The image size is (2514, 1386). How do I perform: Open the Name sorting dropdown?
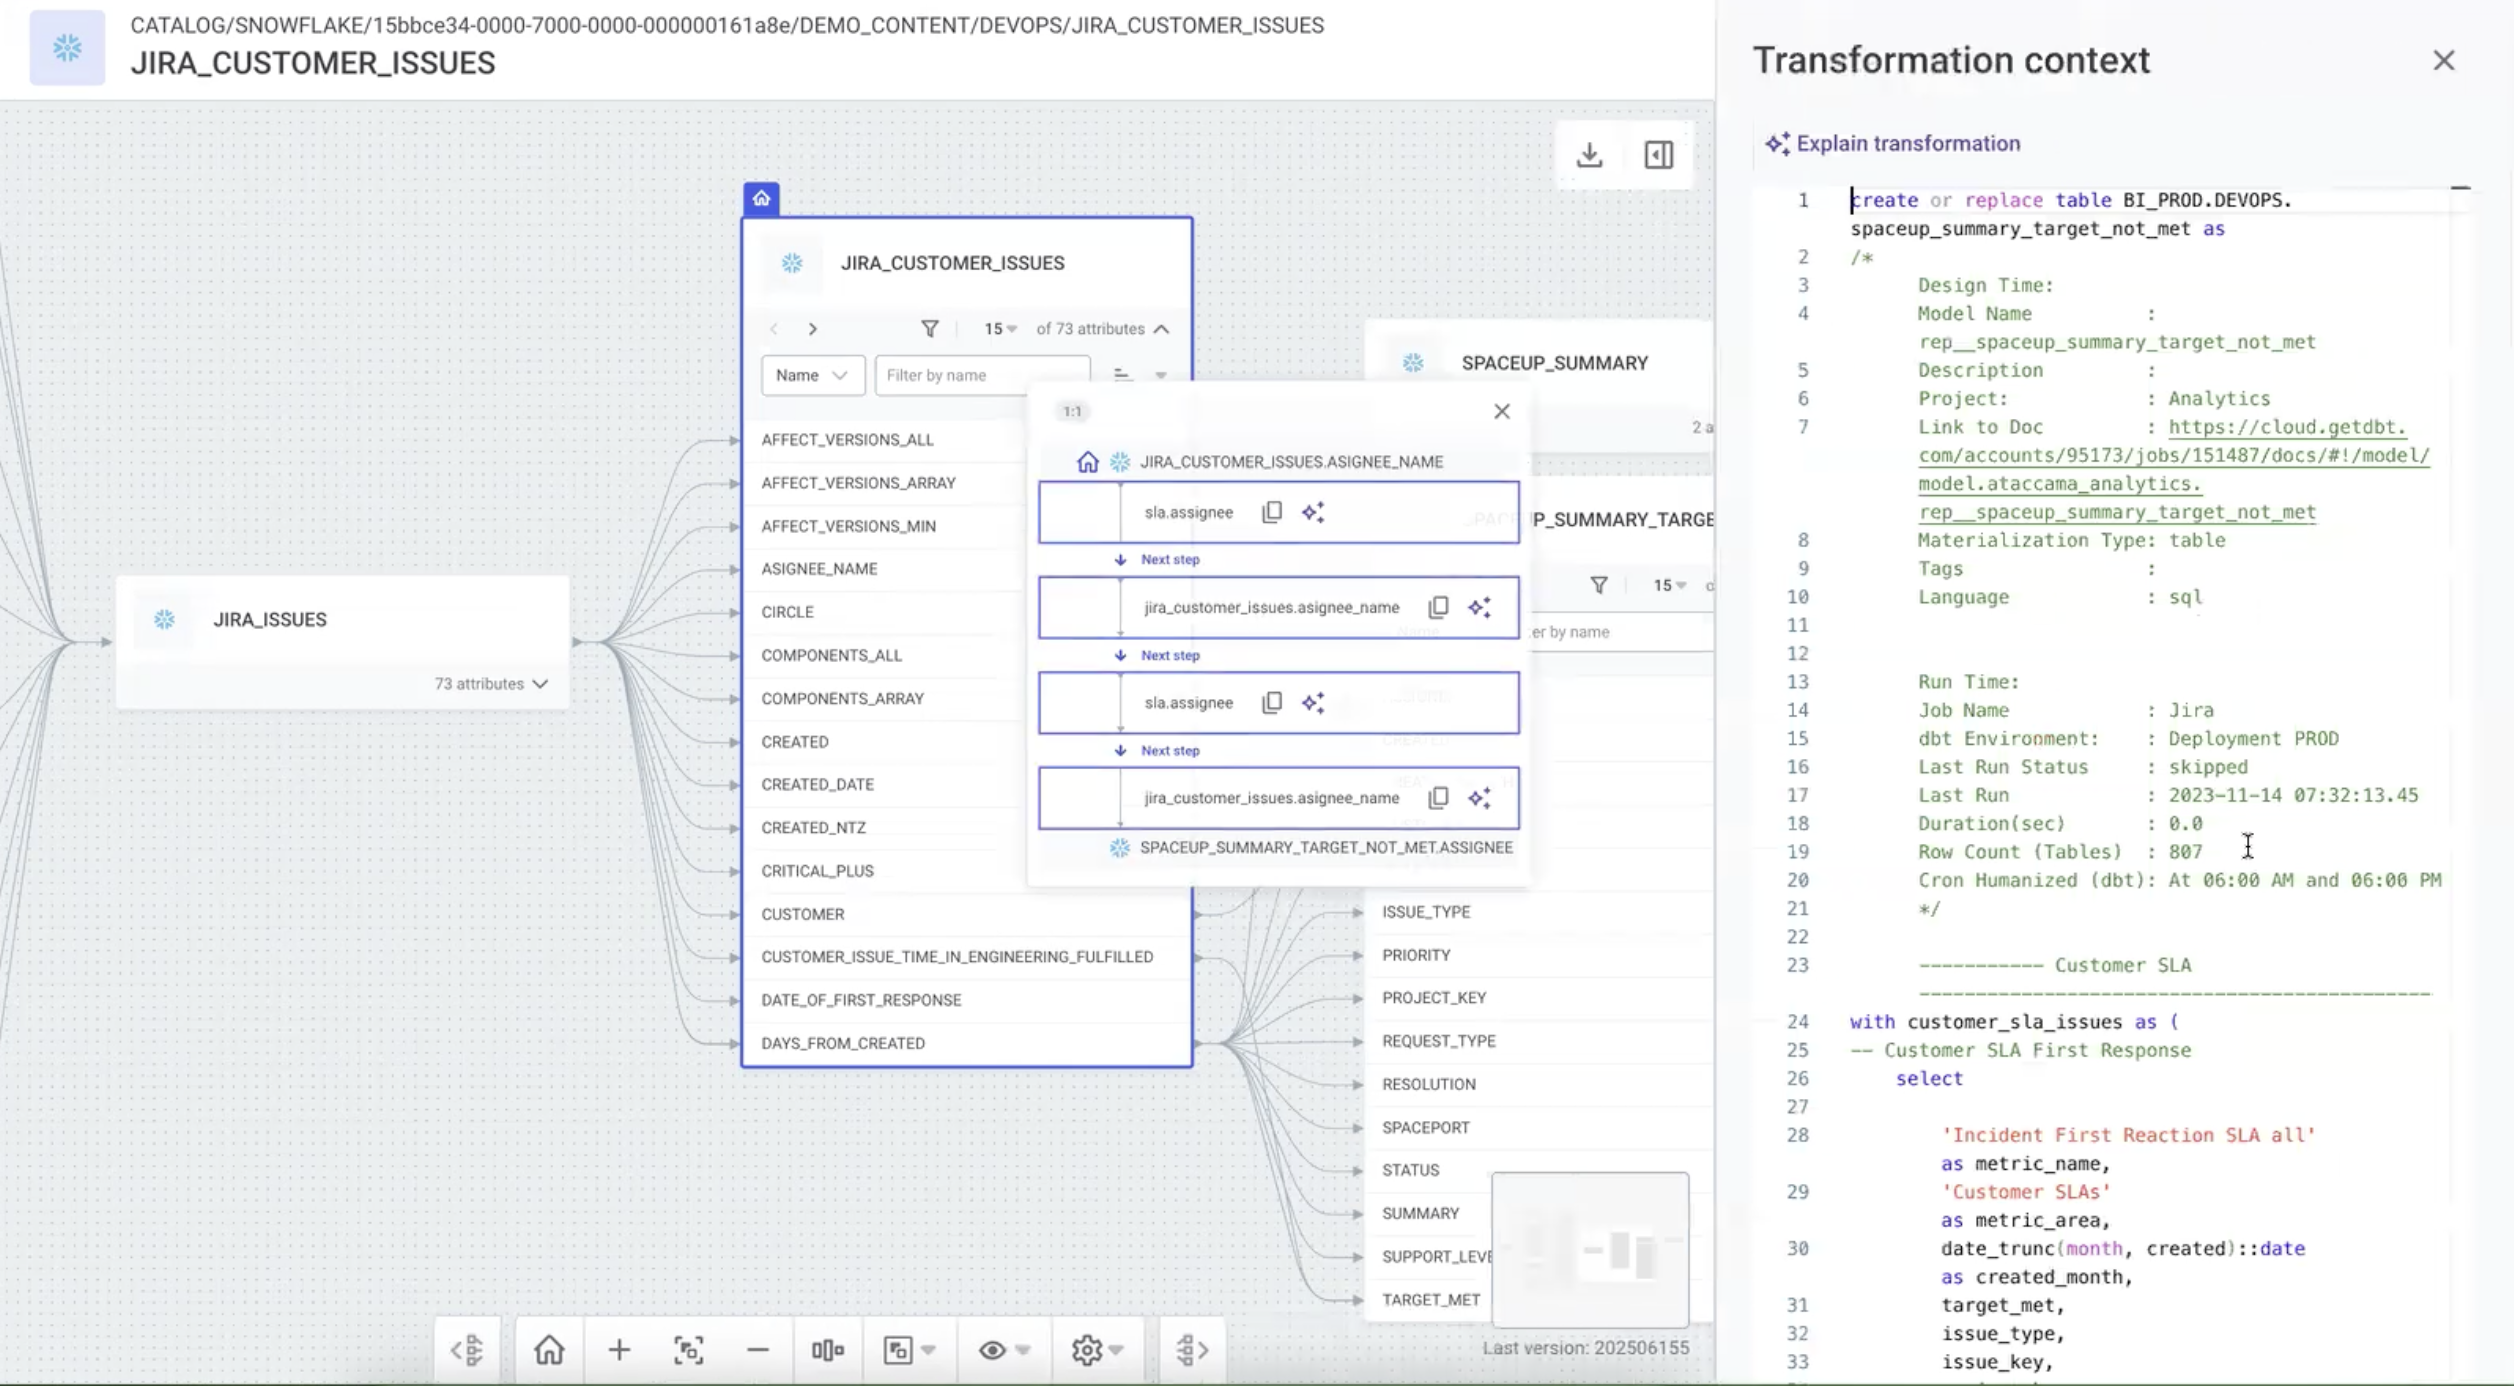[x=812, y=375]
